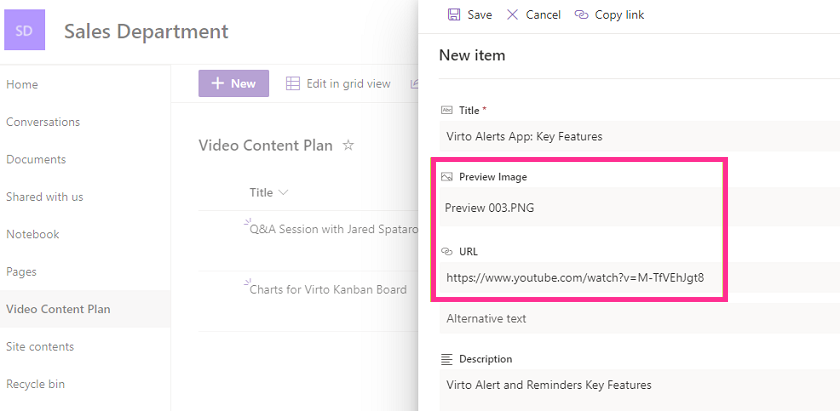Edit the Title field text

click(640, 136)
